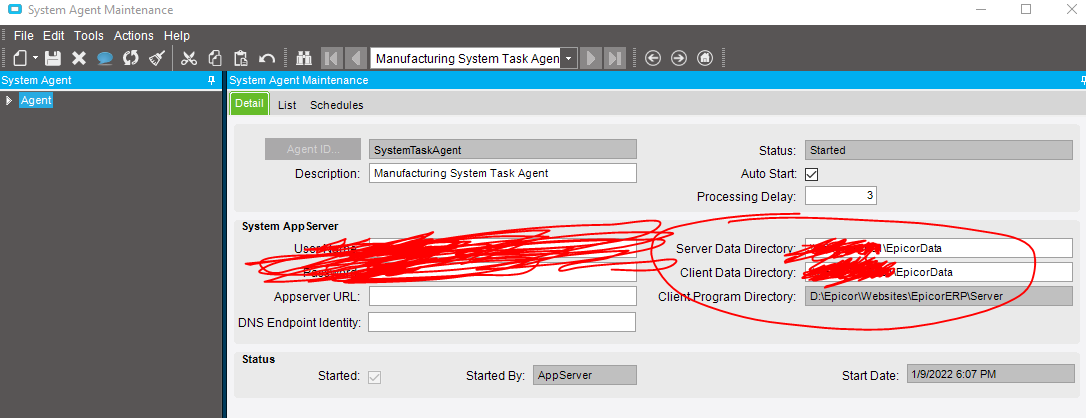Click the Start Date field
The height and width of the screenshot is (418, 1086).
coord(990,374)
